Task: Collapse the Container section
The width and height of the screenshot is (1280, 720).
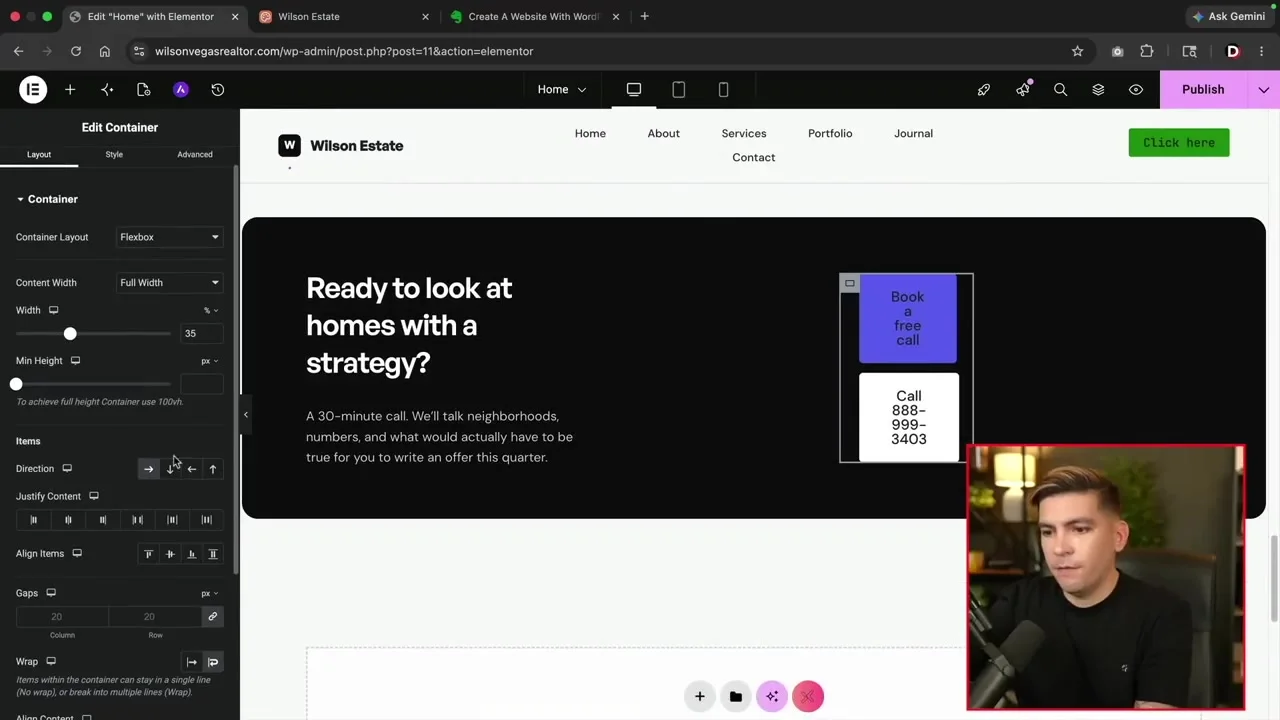Action: 47,199
